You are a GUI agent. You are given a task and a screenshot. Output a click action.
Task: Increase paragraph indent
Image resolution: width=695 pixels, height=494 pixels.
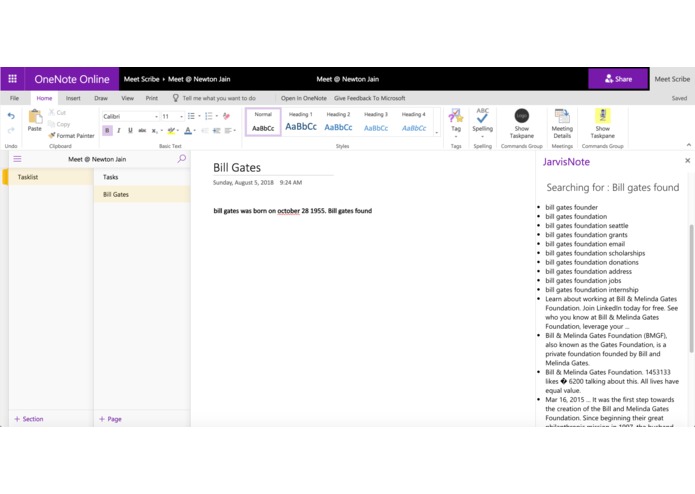click(x=216, y=130)
